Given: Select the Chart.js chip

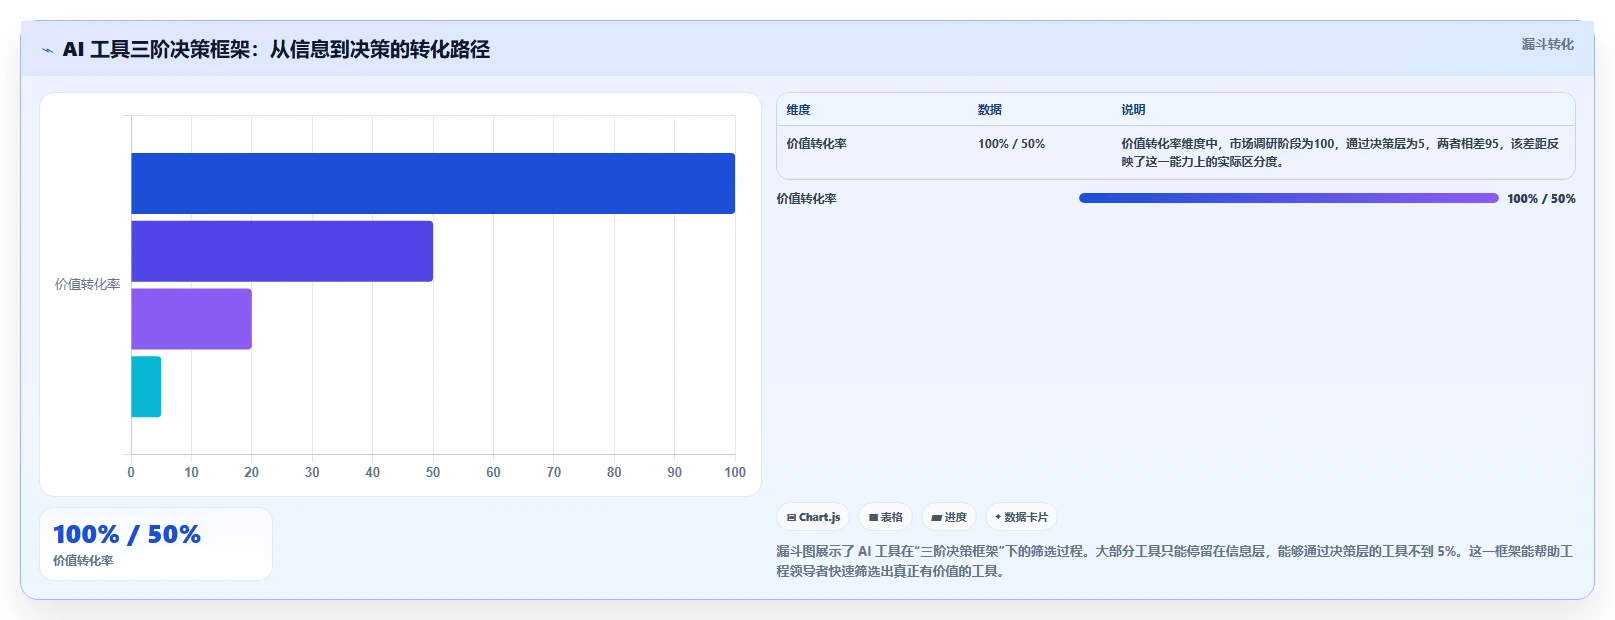Looking at the screenshot, I should (813, 517).
